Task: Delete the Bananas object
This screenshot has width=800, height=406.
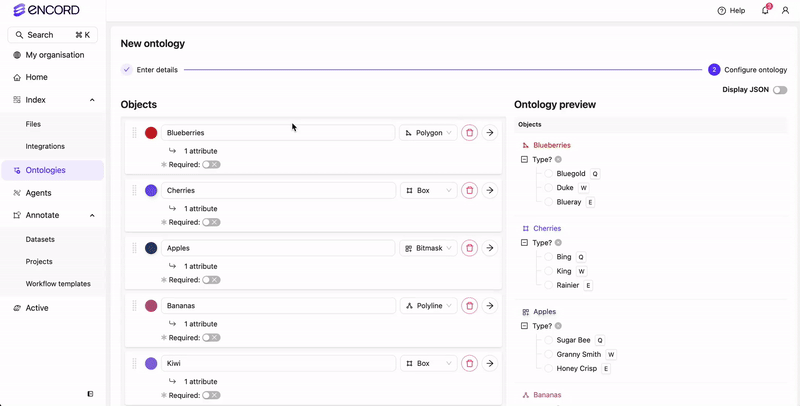Action: tap(469, 306)
